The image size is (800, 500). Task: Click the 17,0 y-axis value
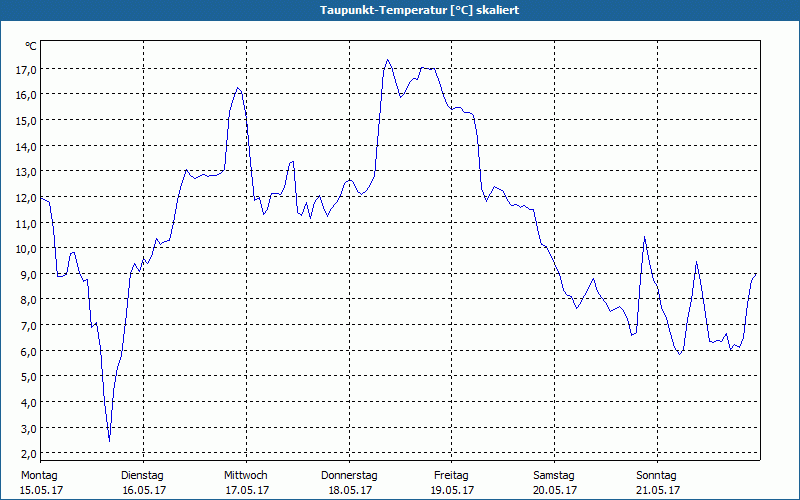pos(26,70)
